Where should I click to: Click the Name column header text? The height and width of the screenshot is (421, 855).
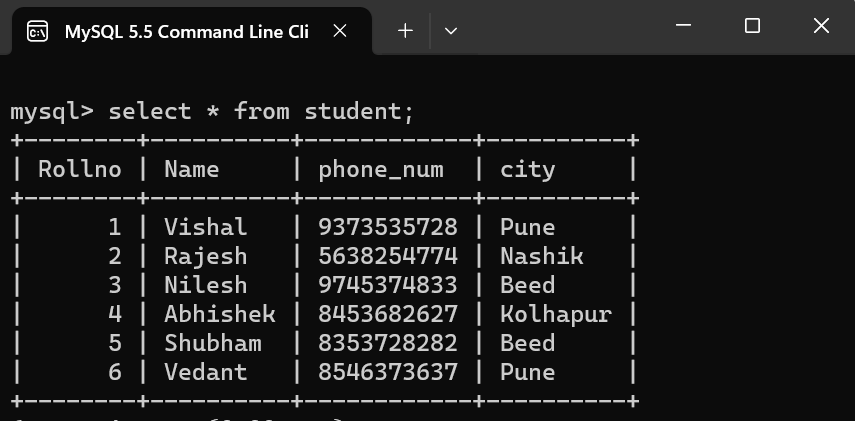[192, 170]
